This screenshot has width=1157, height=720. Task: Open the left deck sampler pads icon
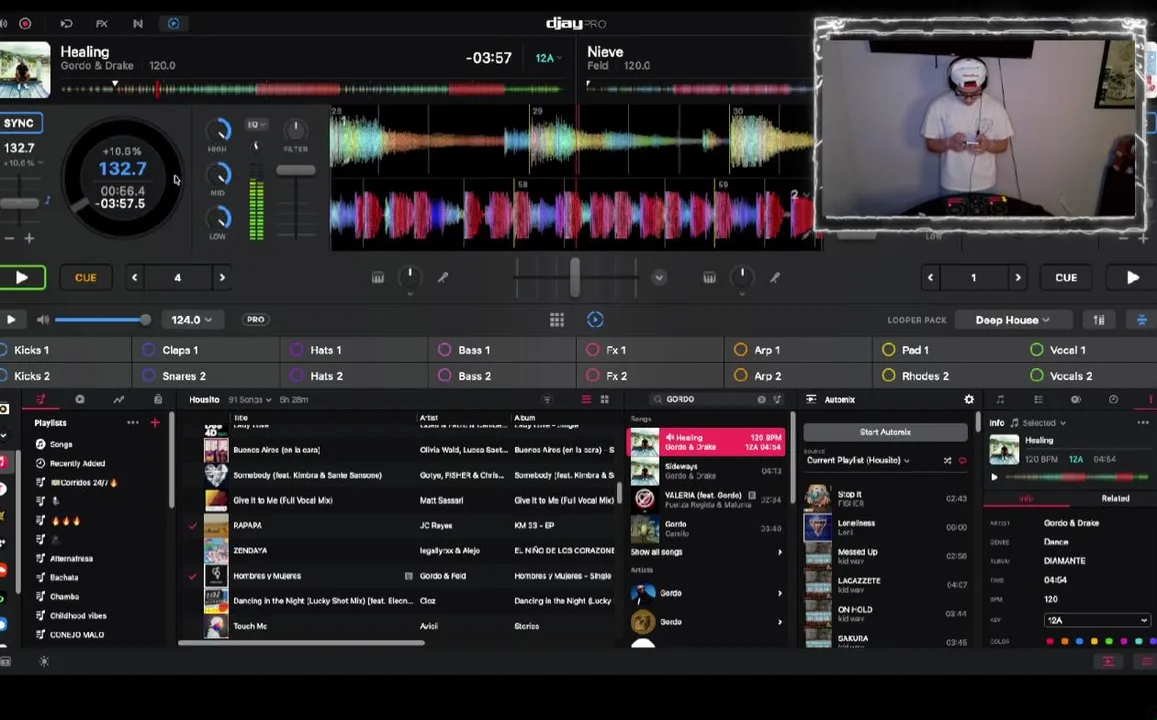pos(378,277)
